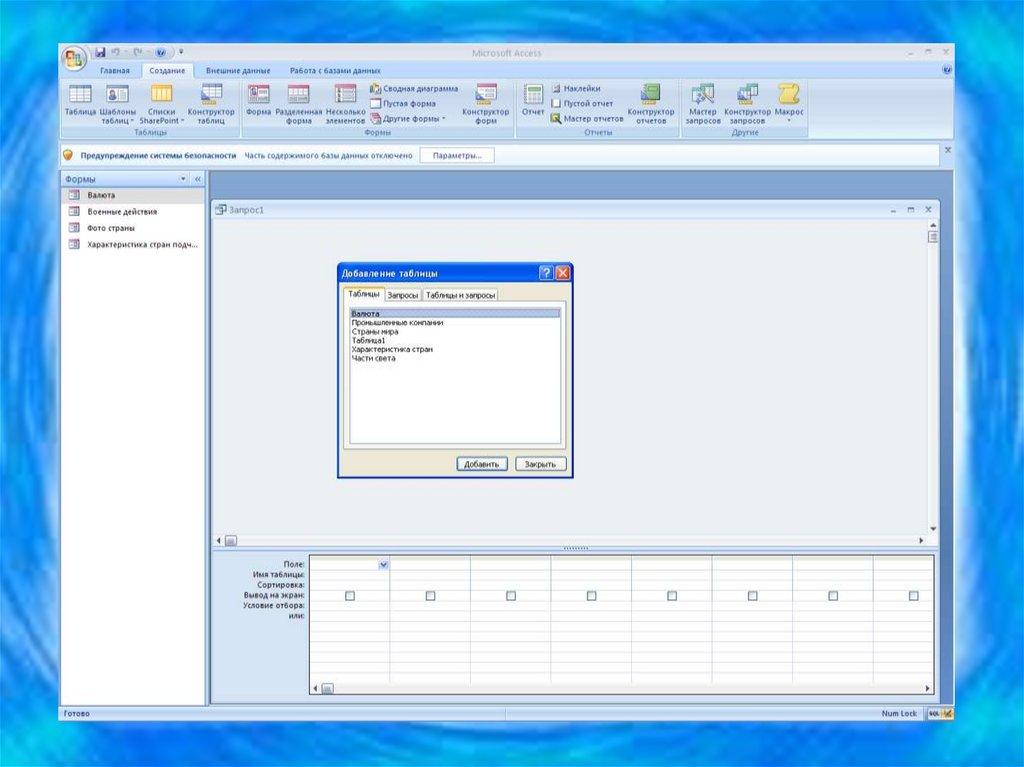The image size is (1024, 767).
Task: Collapse the Forms navigation pane chevron
Action: [x=197, y=179]
